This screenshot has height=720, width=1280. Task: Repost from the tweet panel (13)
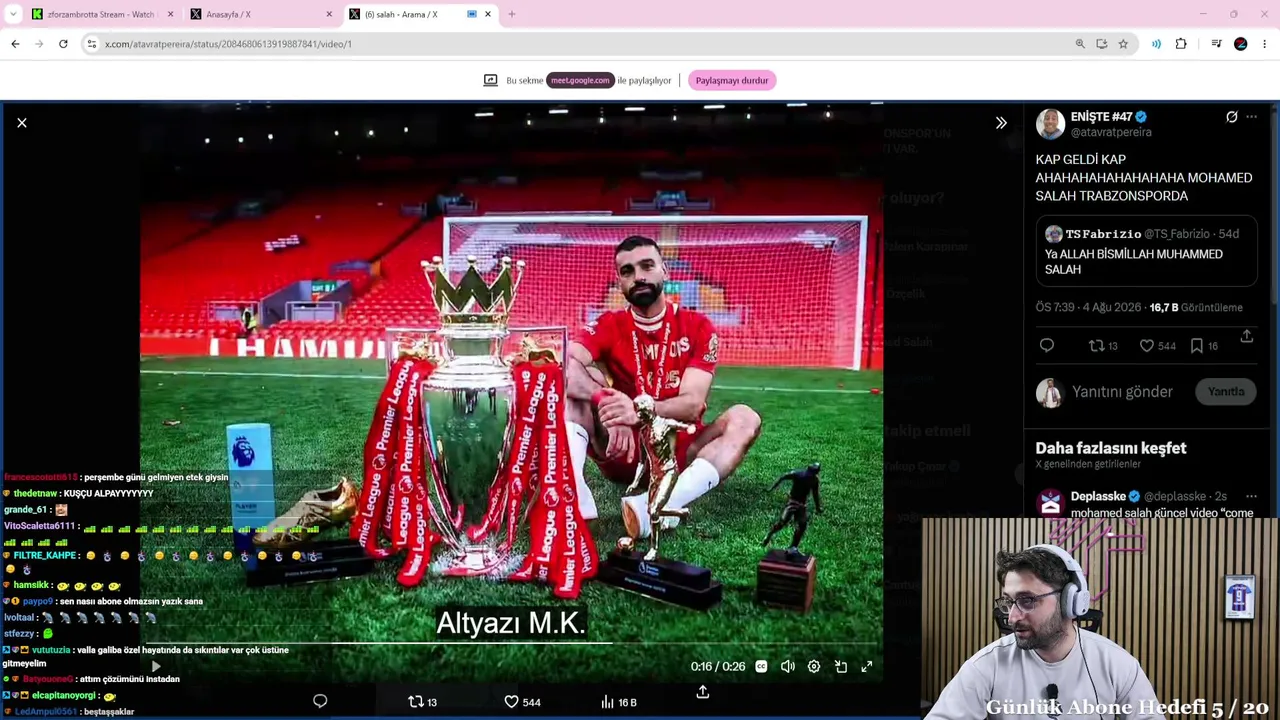1103,345
